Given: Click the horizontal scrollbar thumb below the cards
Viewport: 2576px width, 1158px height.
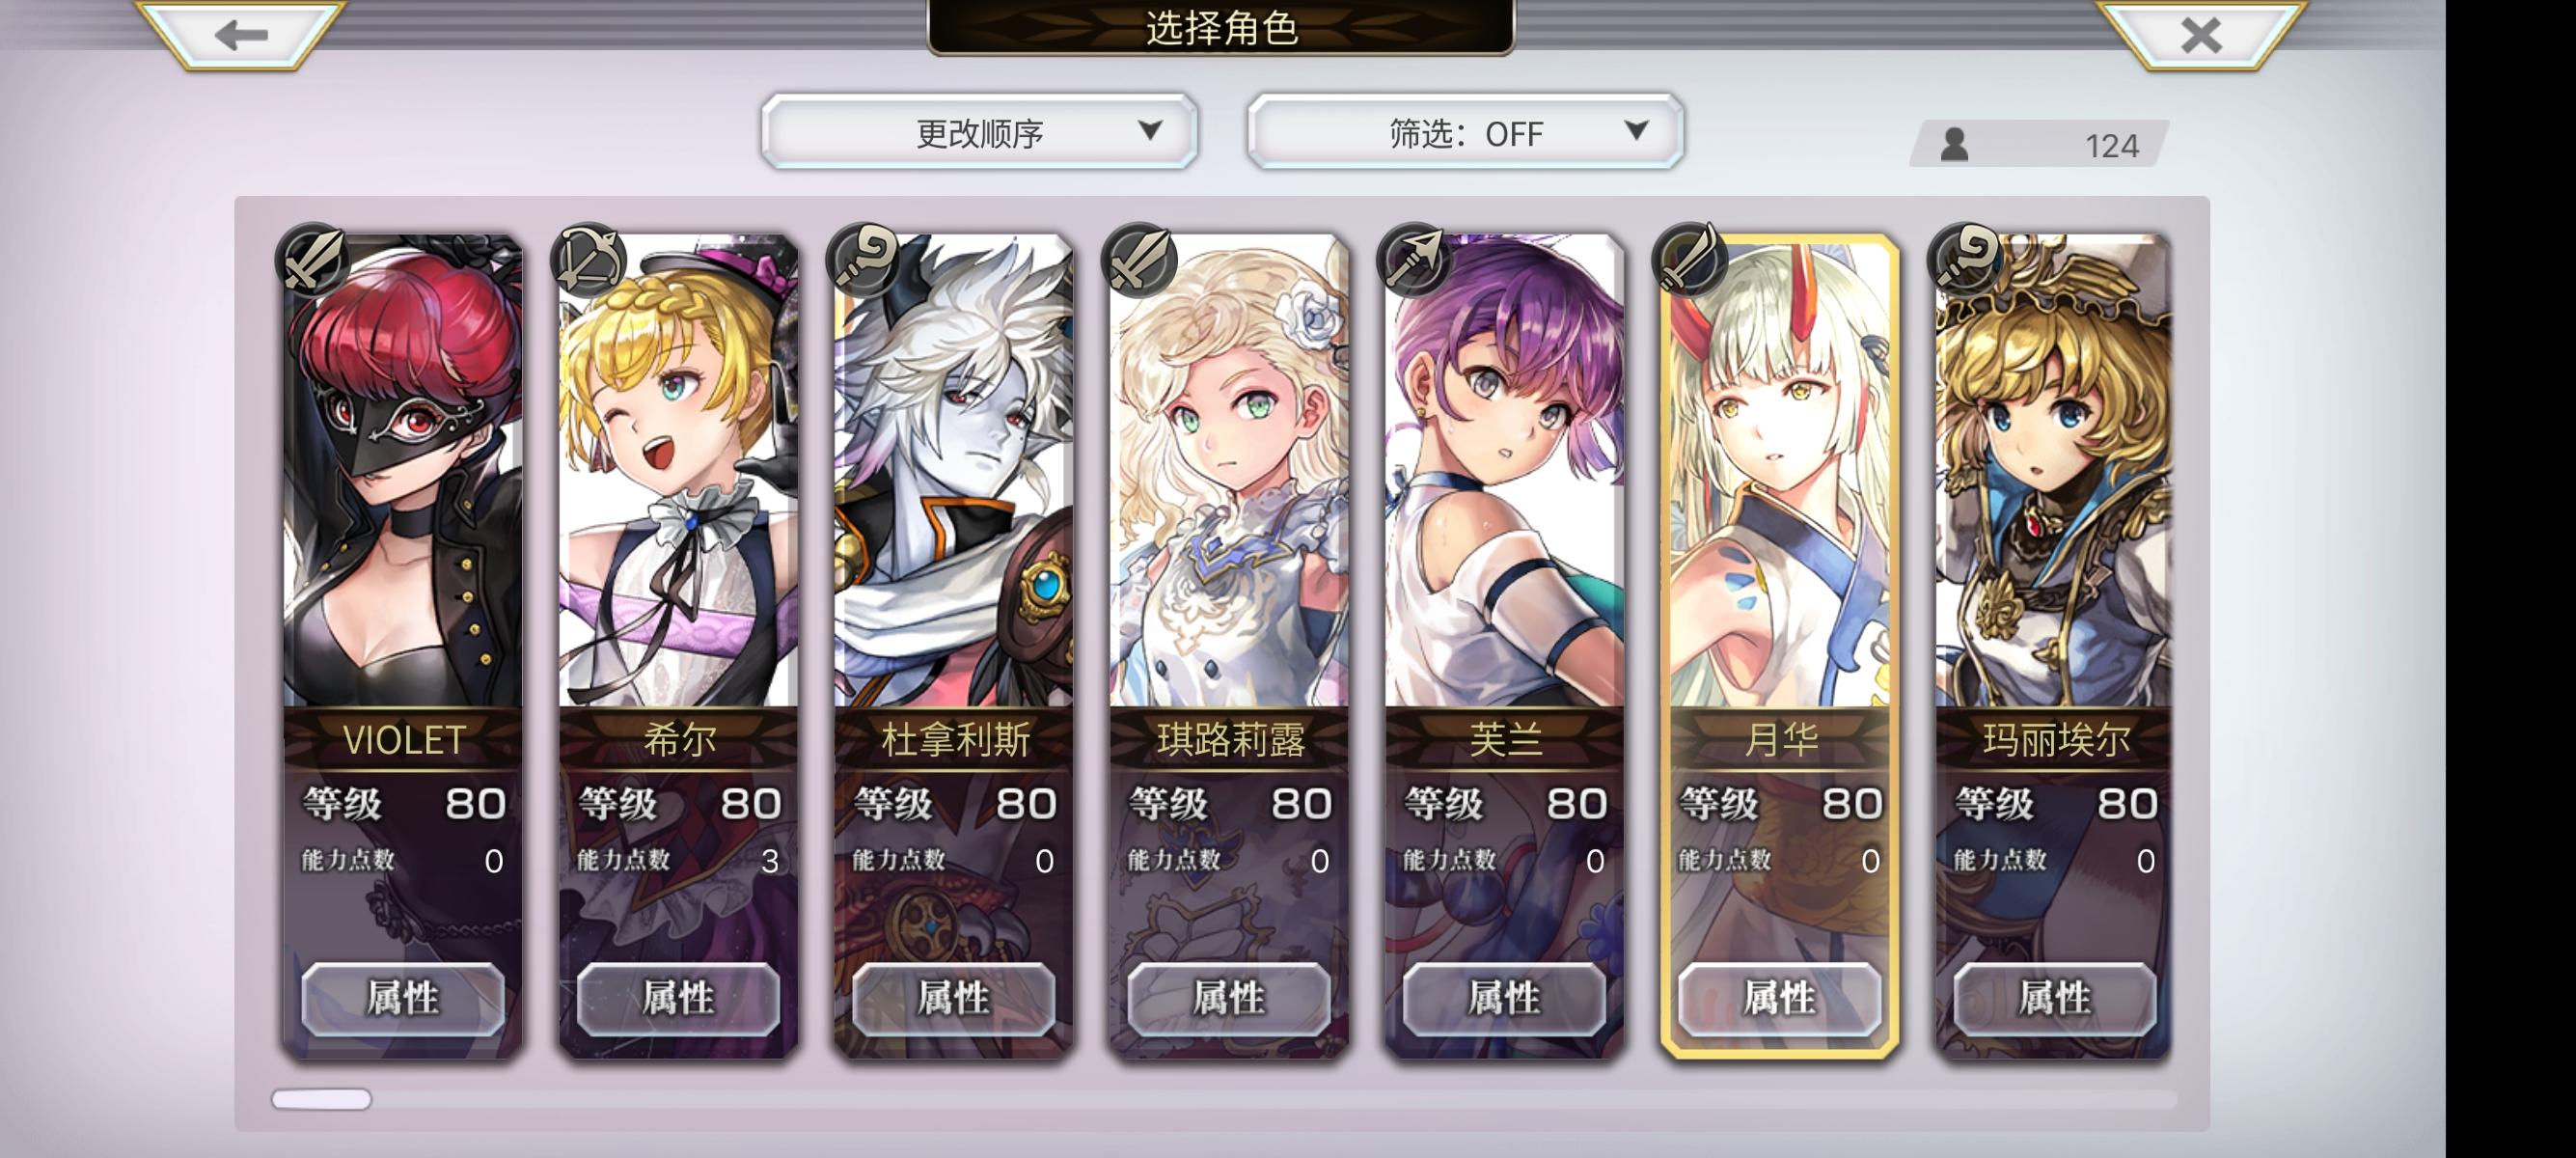Looking at the screenshot, I should pyautogui.click(x=321, y=1099).
